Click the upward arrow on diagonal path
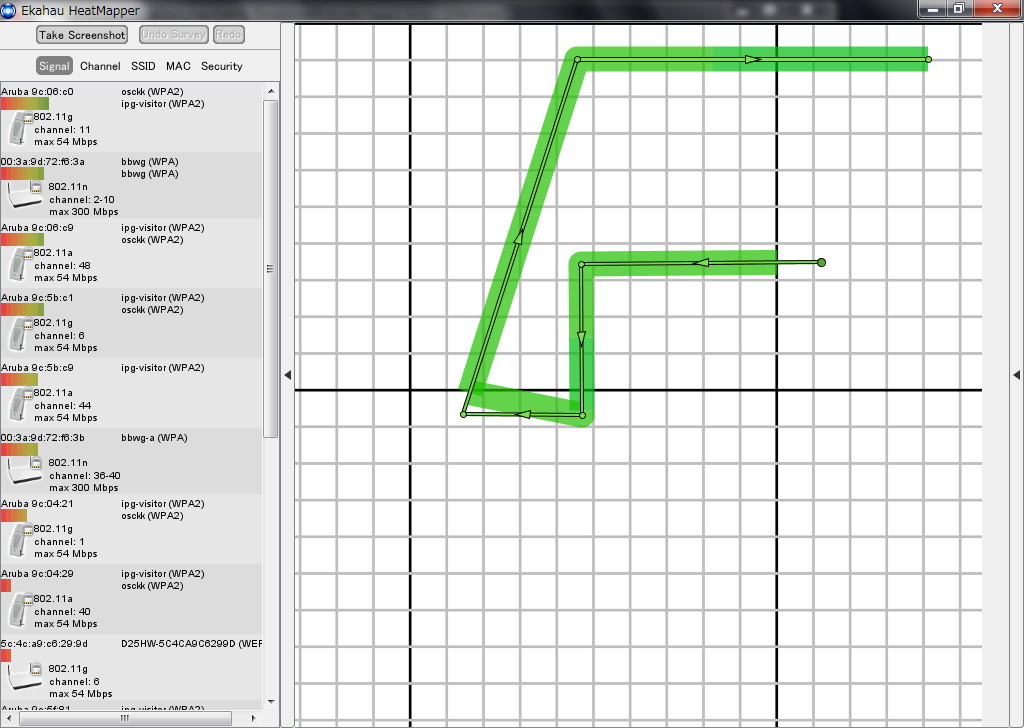The image size is (1024, 728). coord(519,236)
